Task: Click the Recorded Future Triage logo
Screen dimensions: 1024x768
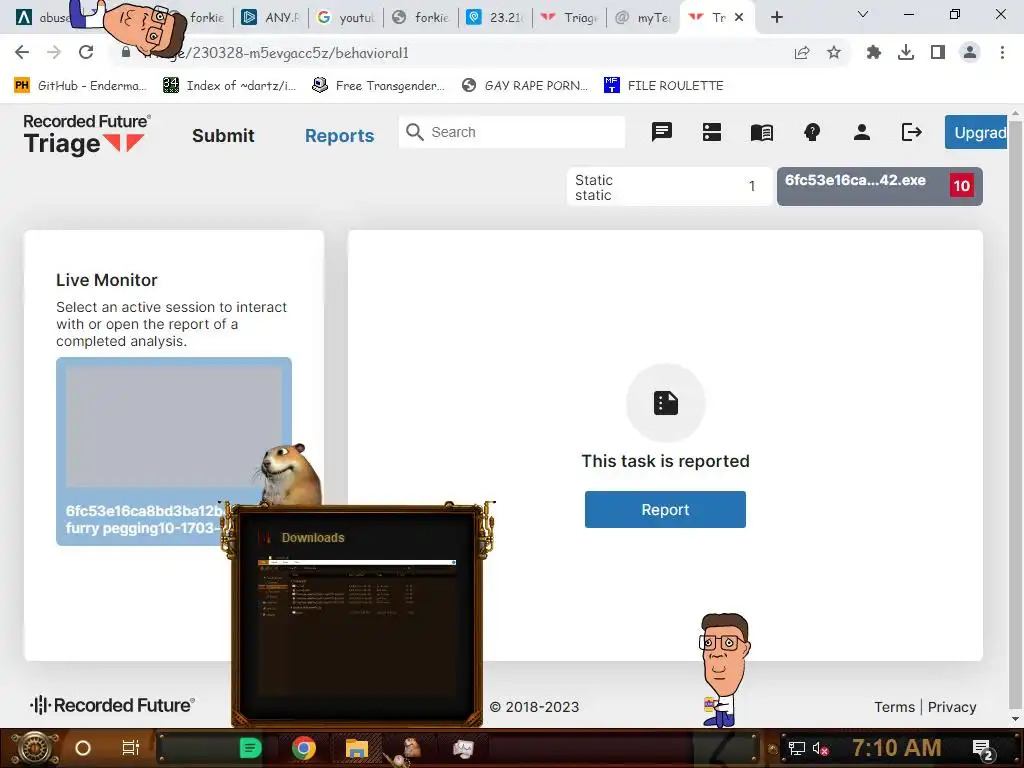Action: point(87,135)
